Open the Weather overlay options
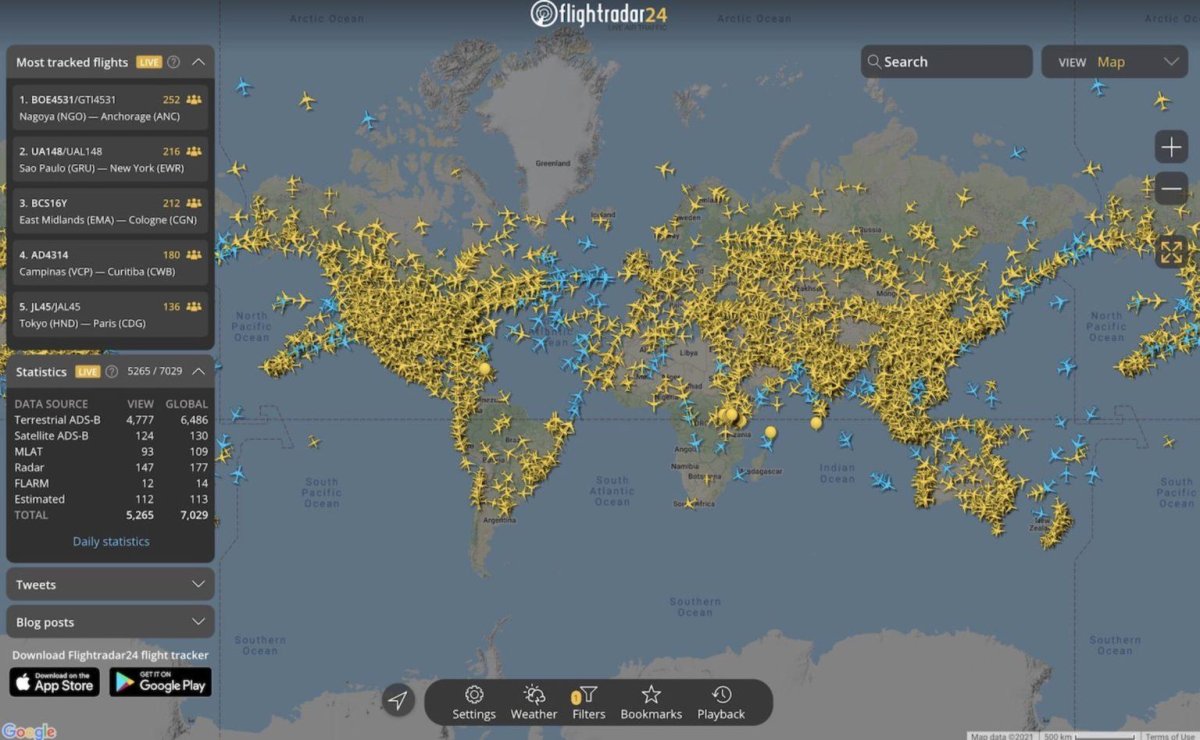Screen dimensions: 1200x740 point(534,702)
